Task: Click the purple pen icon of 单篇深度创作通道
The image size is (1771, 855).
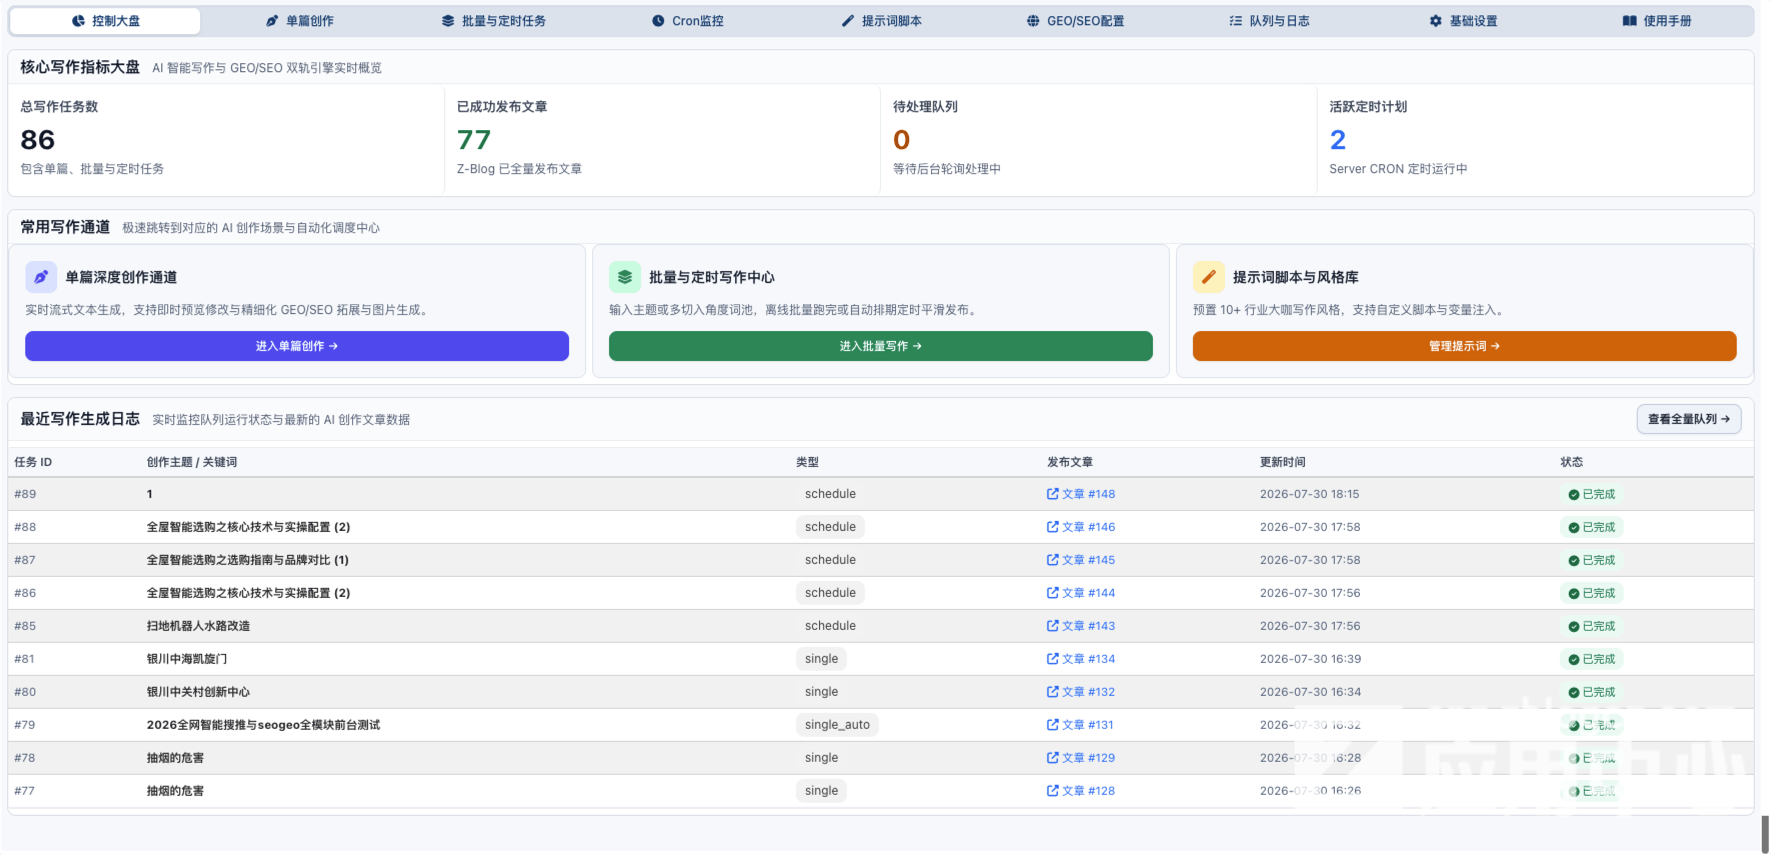Action: point(41,277)
